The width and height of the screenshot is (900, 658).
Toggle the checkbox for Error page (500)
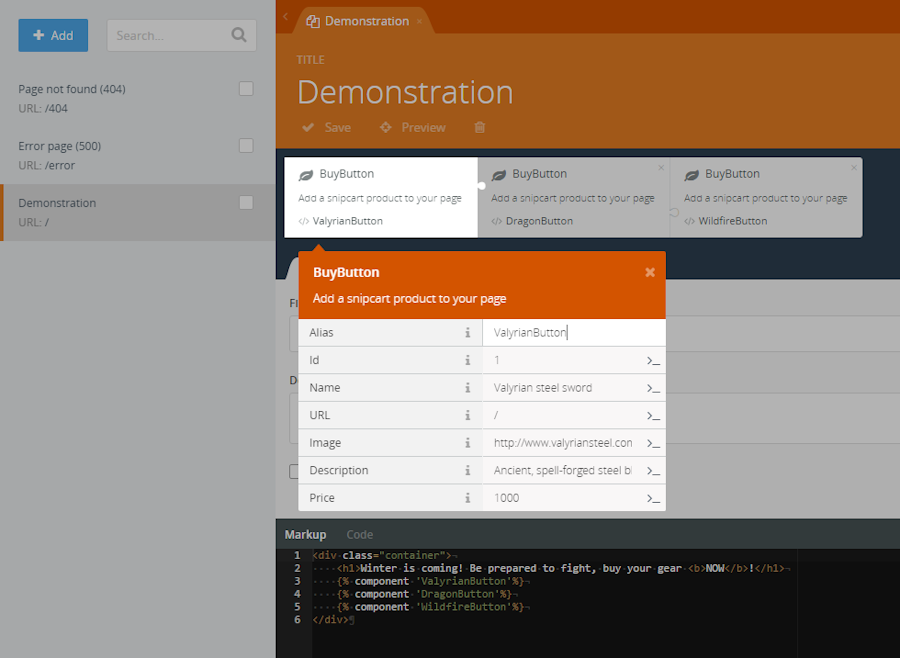246,144
